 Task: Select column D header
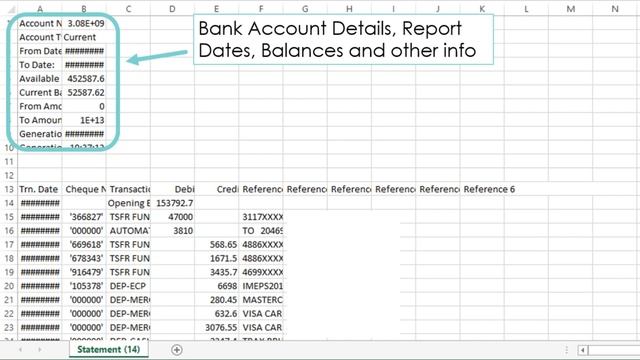tap(172, 9)
